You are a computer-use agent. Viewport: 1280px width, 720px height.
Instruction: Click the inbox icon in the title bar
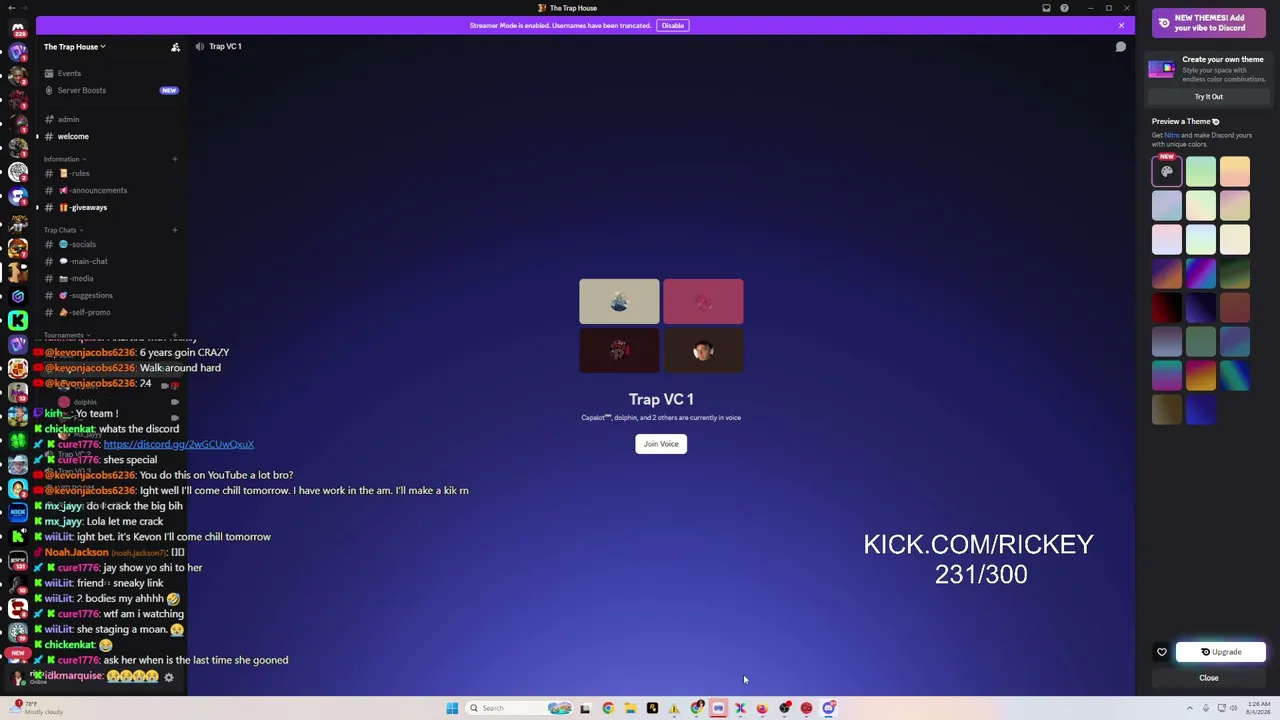(1046, 8)
